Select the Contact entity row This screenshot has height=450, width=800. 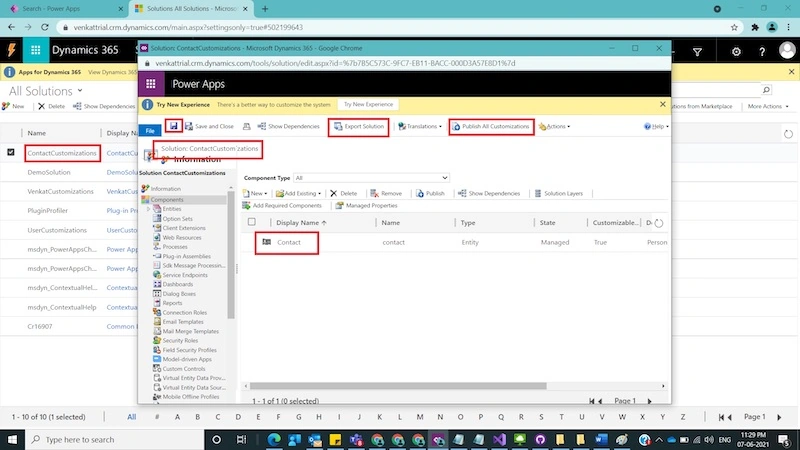tap(454, 242)
